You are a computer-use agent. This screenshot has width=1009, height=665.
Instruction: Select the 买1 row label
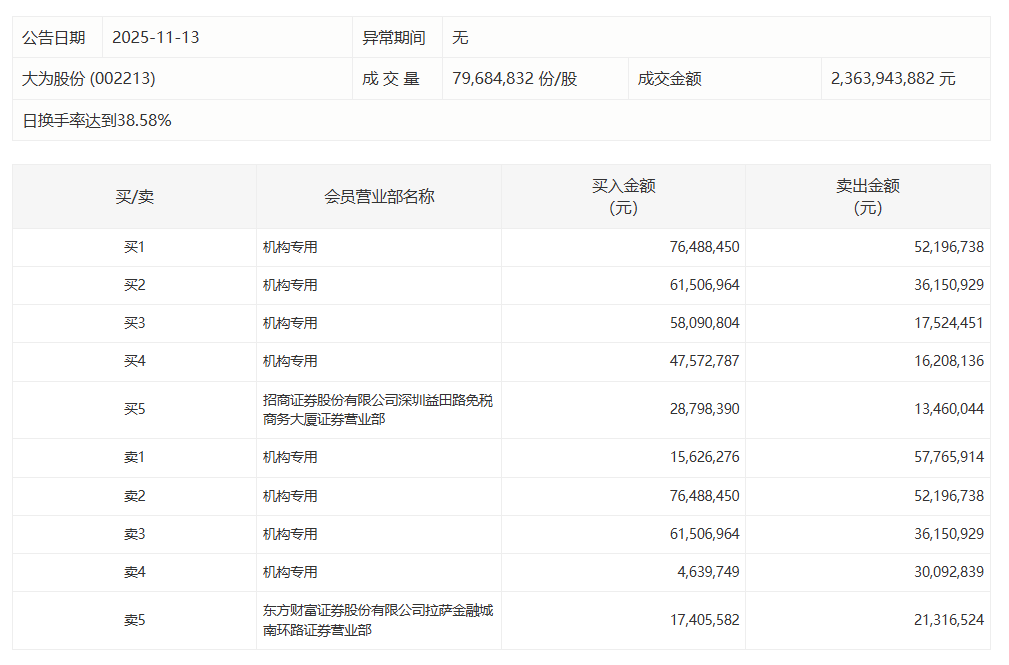(134, 247)
